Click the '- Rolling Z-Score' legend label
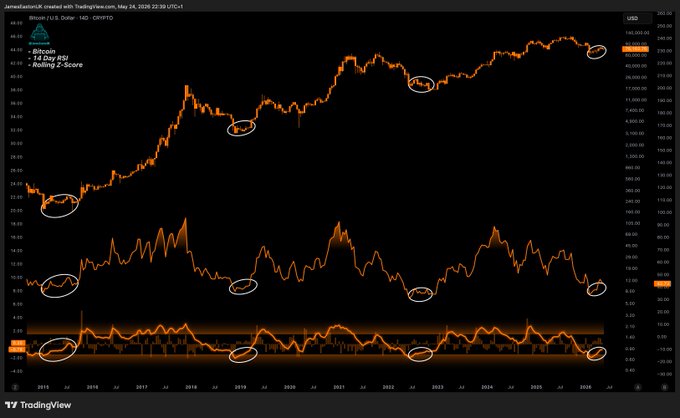 pyautogui.click(x=56, y=65)
